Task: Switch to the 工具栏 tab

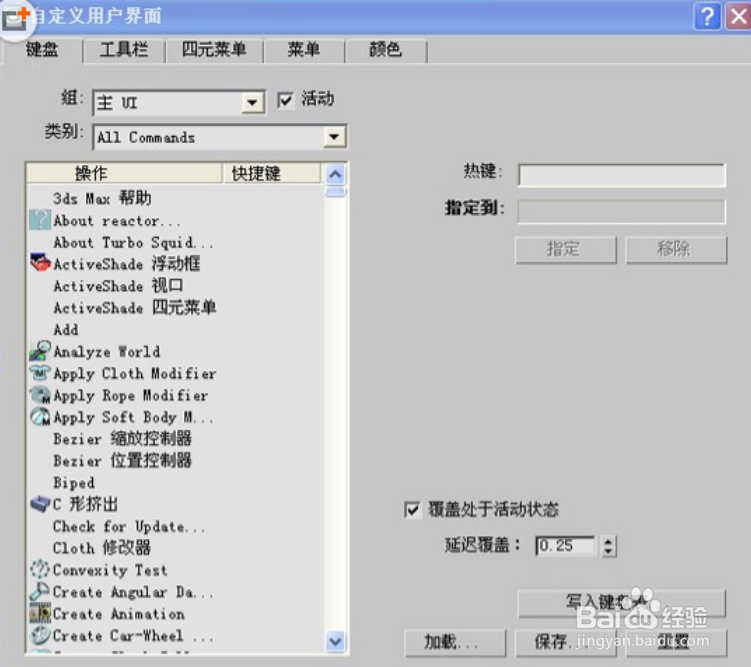Action: coord(124,49)
